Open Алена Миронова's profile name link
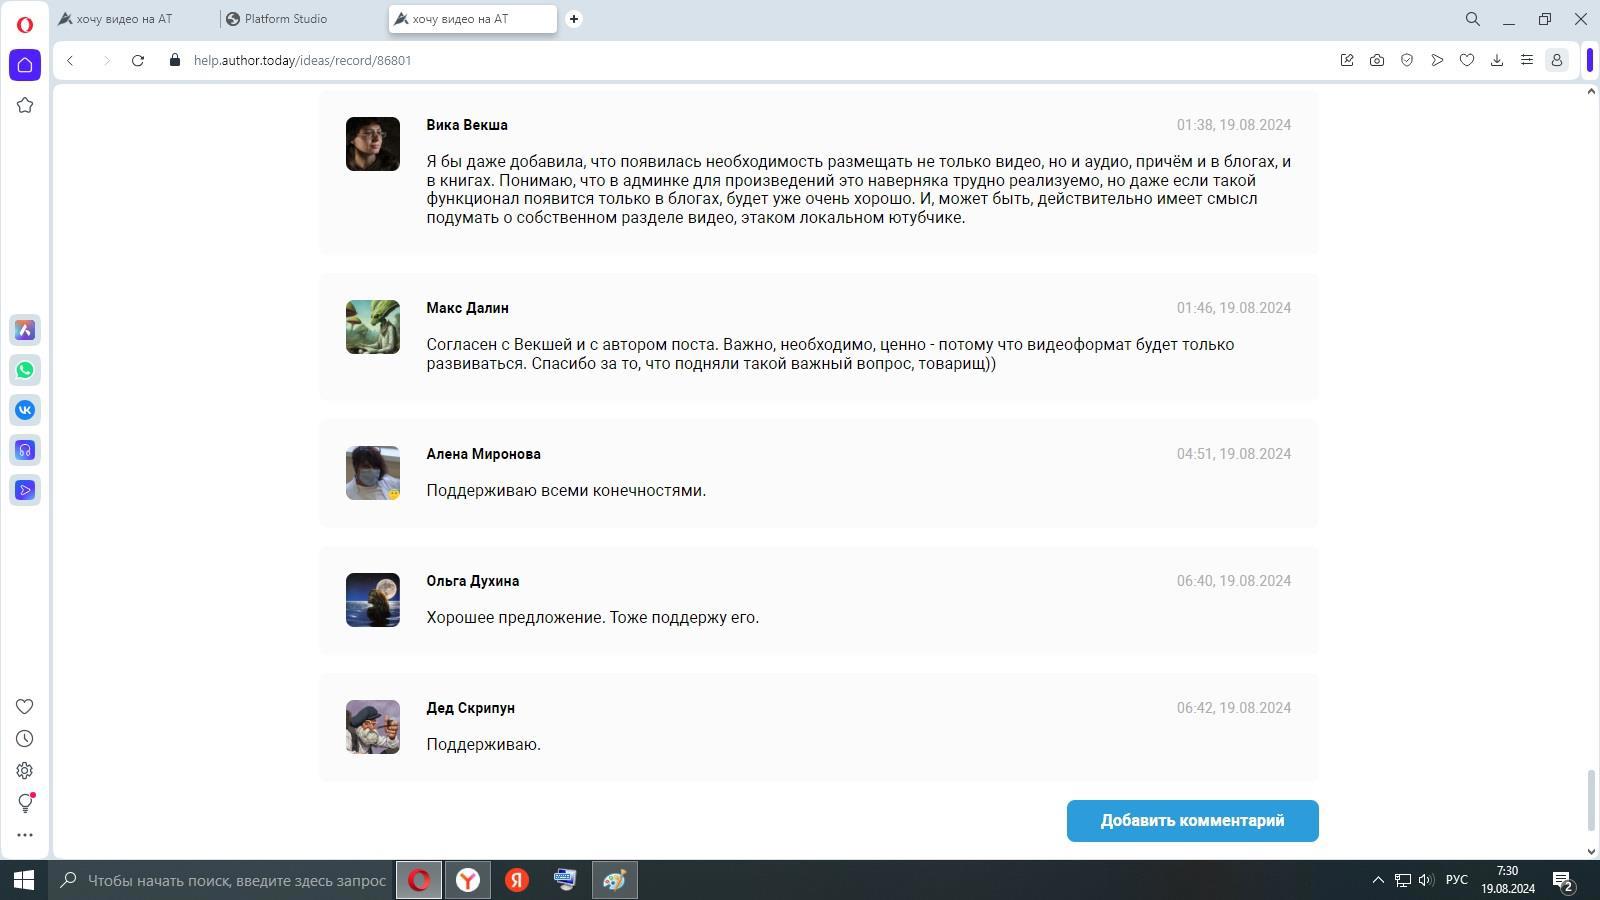This screenshot has width=1600, height=900. pos(483,454)
